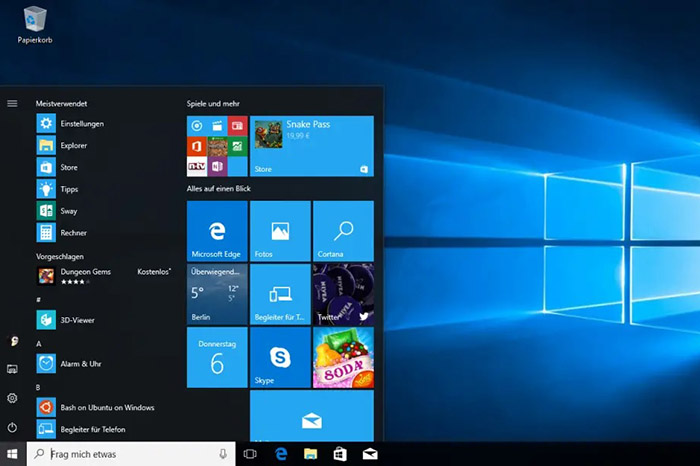Open the Fotos tile
Screen dimensions: 700x466
click(280, 231)
